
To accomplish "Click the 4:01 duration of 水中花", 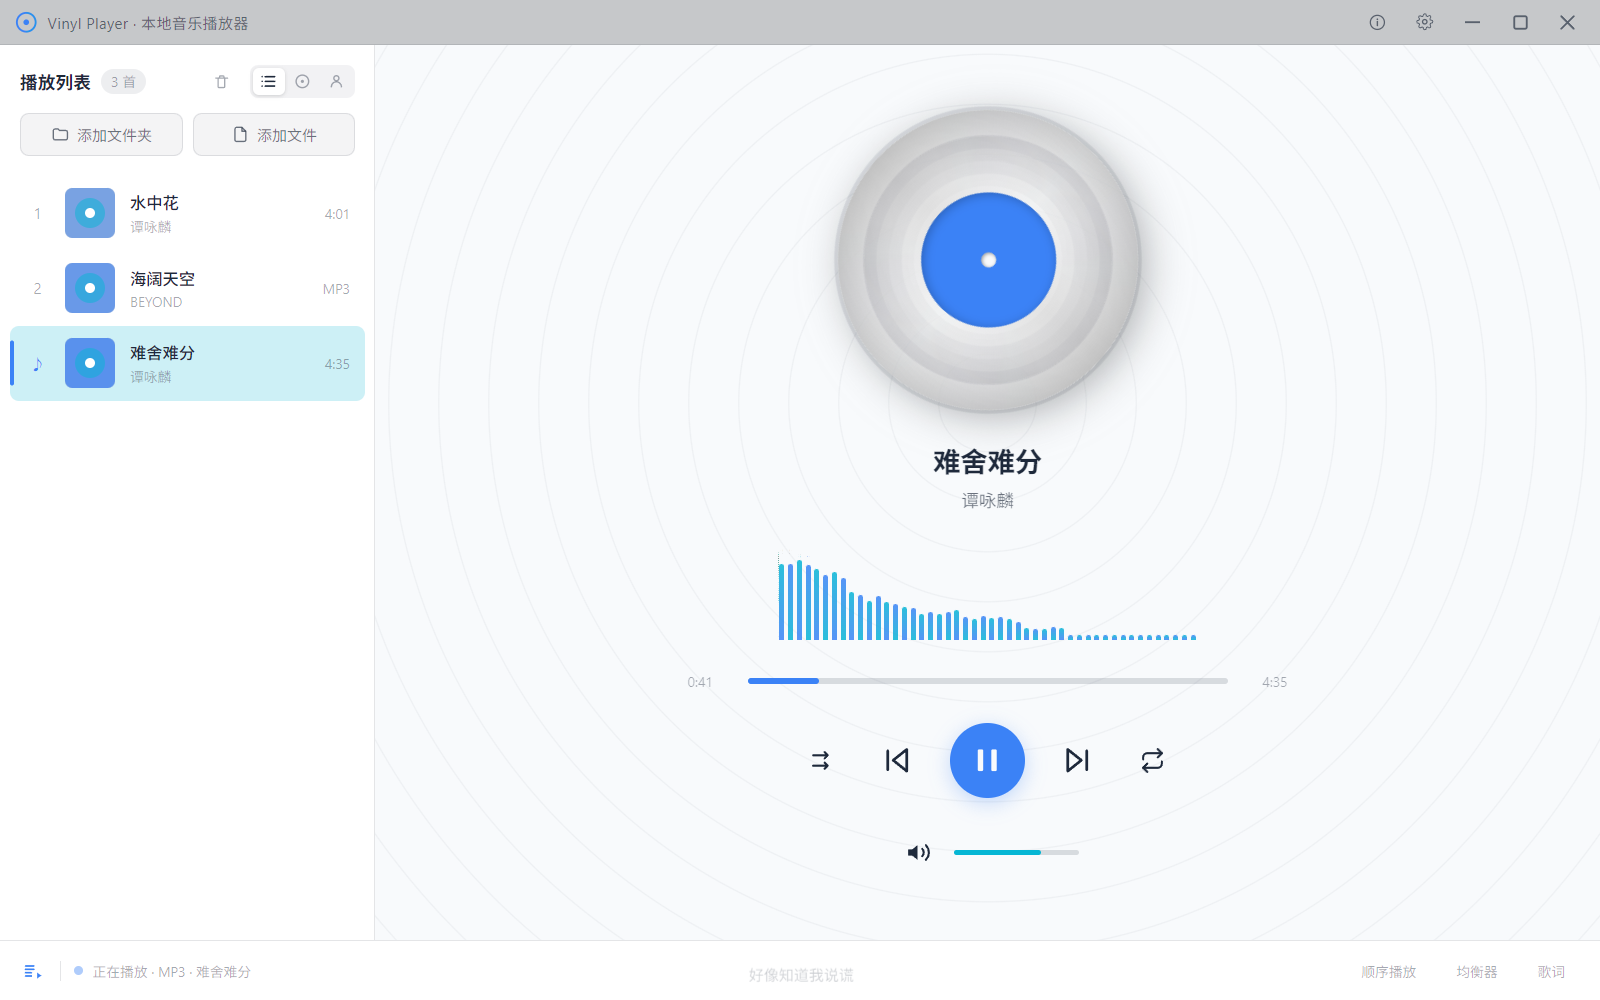I will pyautogui.click(x=337, y=214).
